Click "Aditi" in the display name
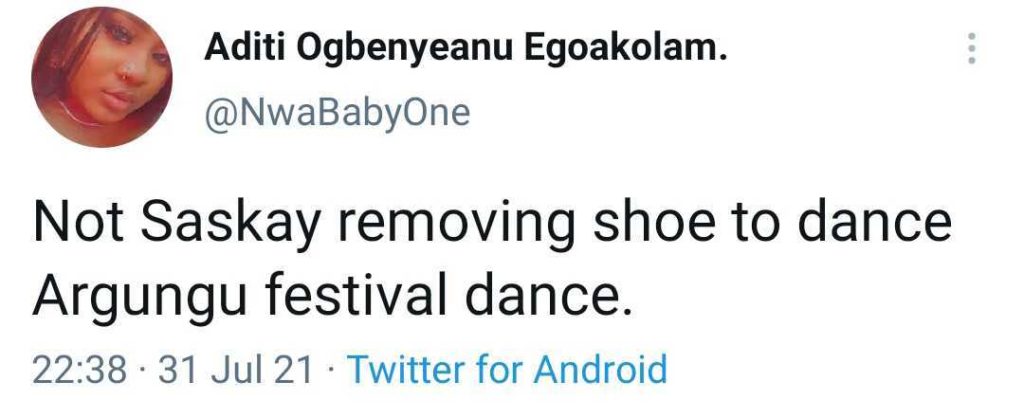Image resolution: width=1024 pixels, height=418 pixels. tap(238, 49)
